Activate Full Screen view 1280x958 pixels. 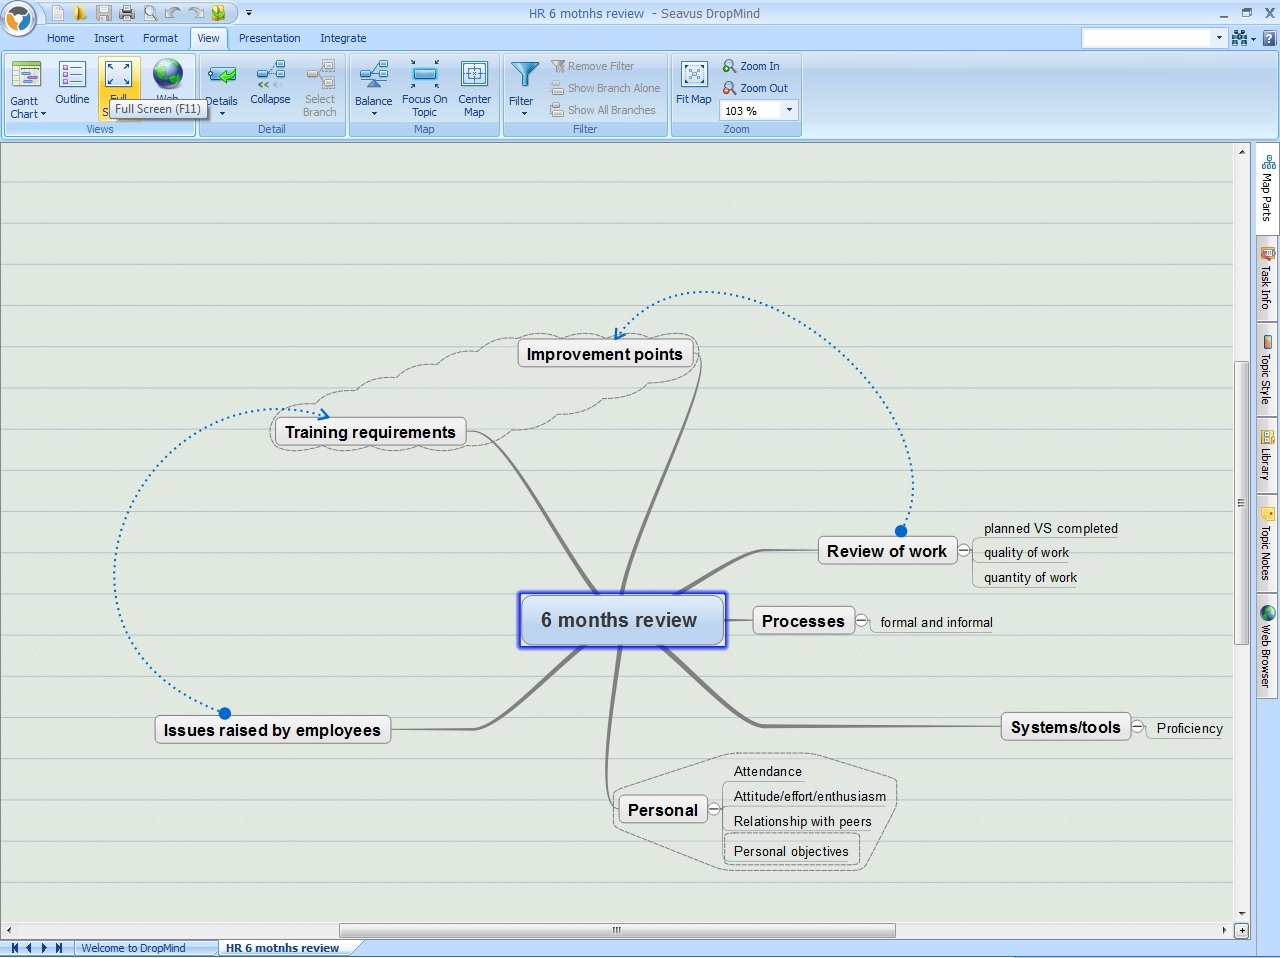pyautogui.click(x=118, y=78)
